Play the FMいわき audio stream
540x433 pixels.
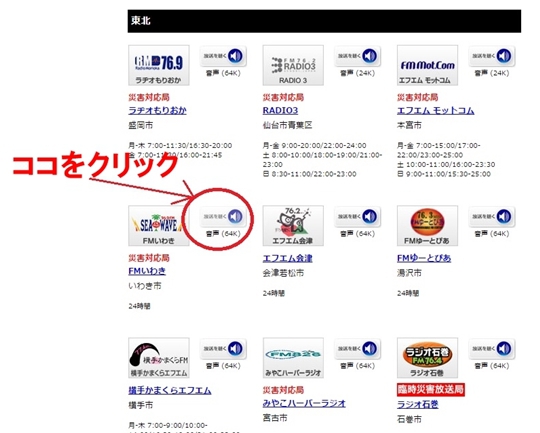pyautogui.click(x=223, y=216)
